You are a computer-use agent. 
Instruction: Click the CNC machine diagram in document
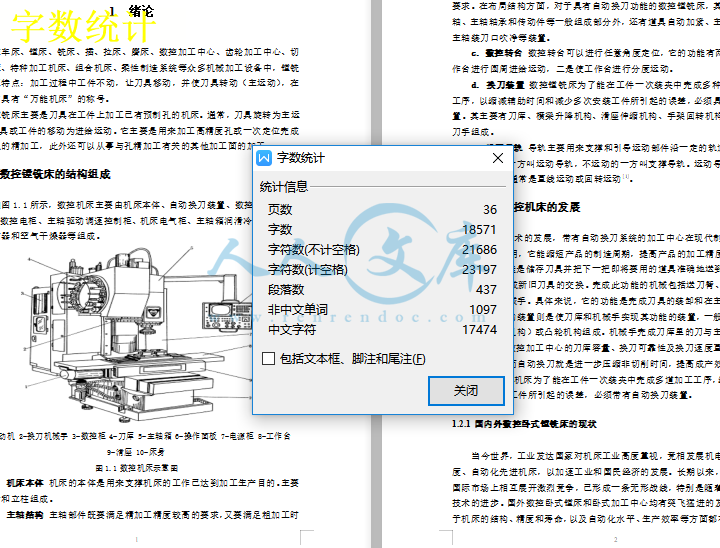[x=138, y=333]
